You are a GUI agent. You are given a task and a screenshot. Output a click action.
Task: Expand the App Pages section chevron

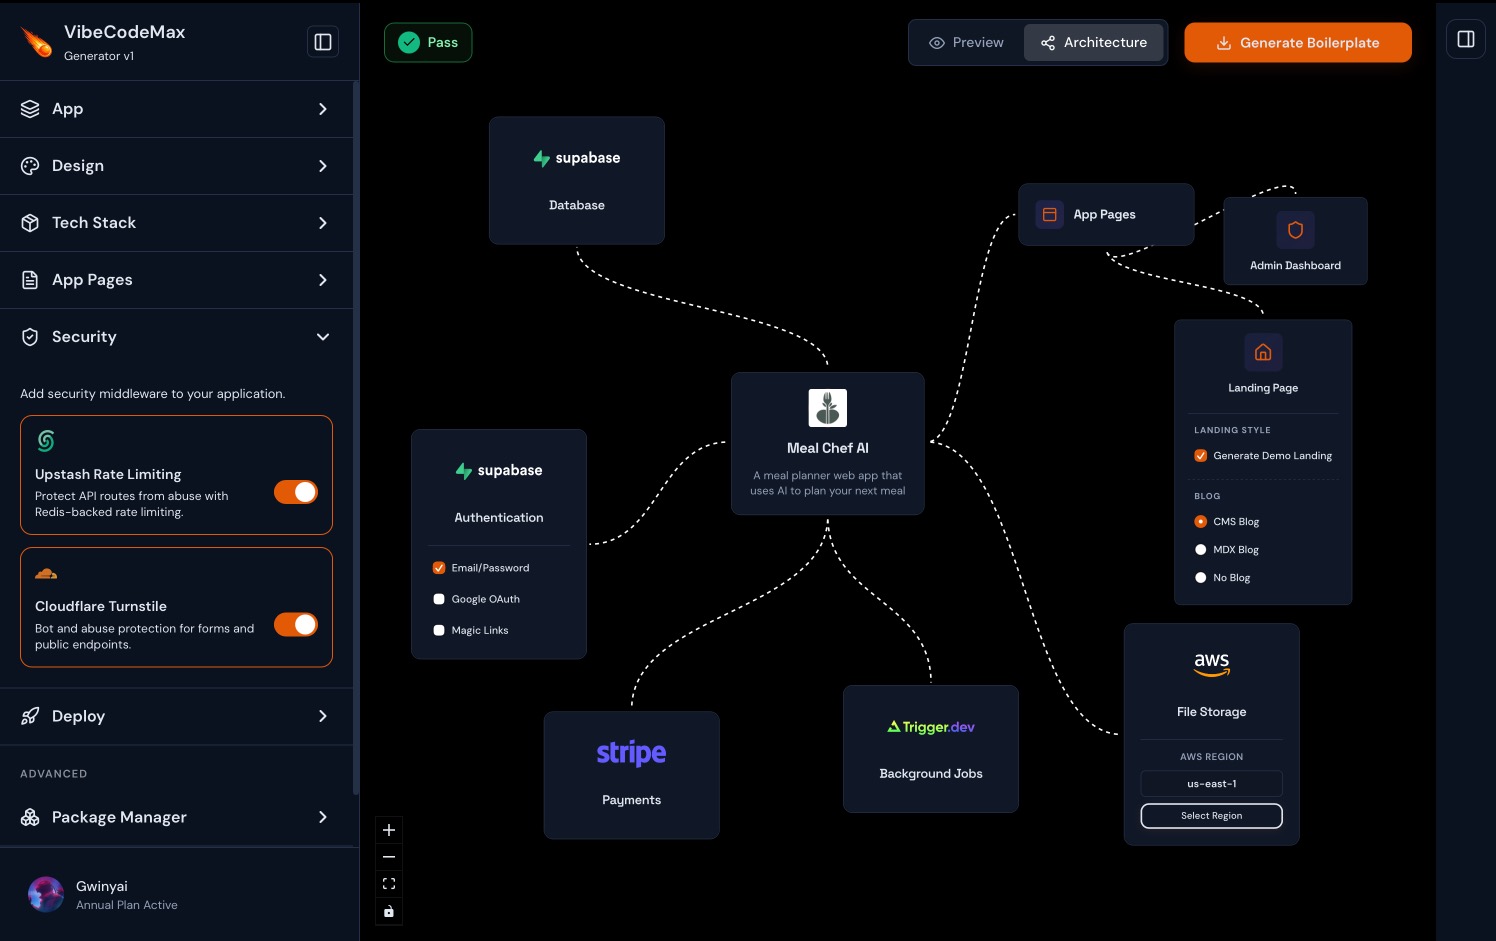coord(323,280)
